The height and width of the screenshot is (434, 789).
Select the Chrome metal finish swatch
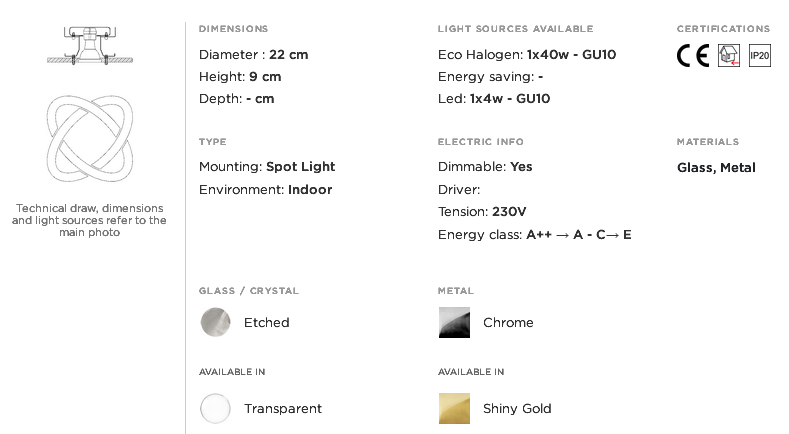(454, 322)
